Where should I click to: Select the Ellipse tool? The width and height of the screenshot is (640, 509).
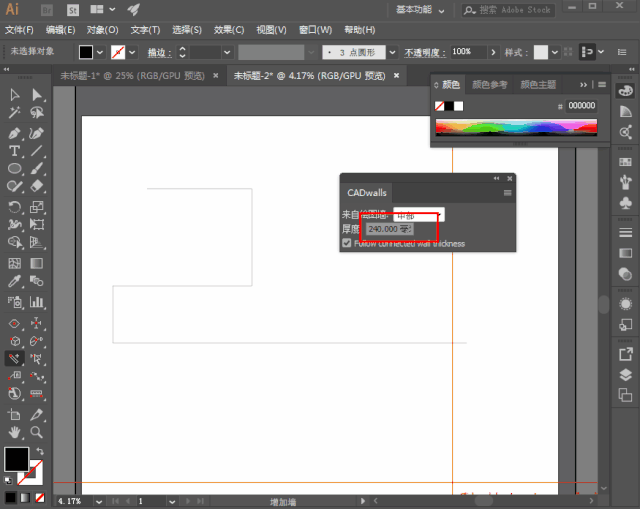point(15,169)
